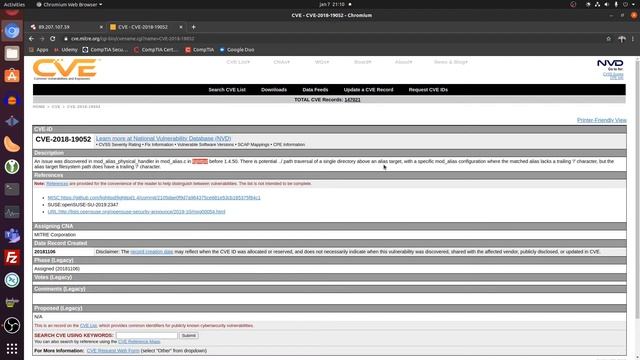Show Applications grid in the dock

pyautogui.click(x=12, y=348)
